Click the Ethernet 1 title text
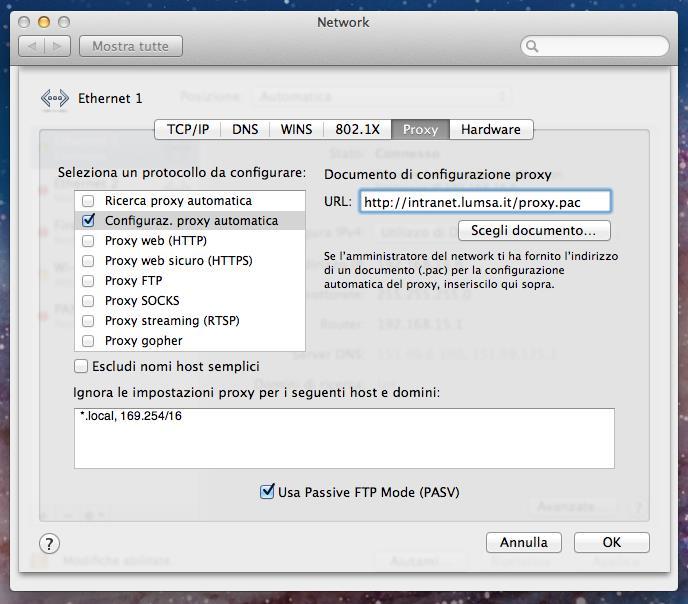Image resolution: width=688 pixels, height=604 pixels. 110,98
